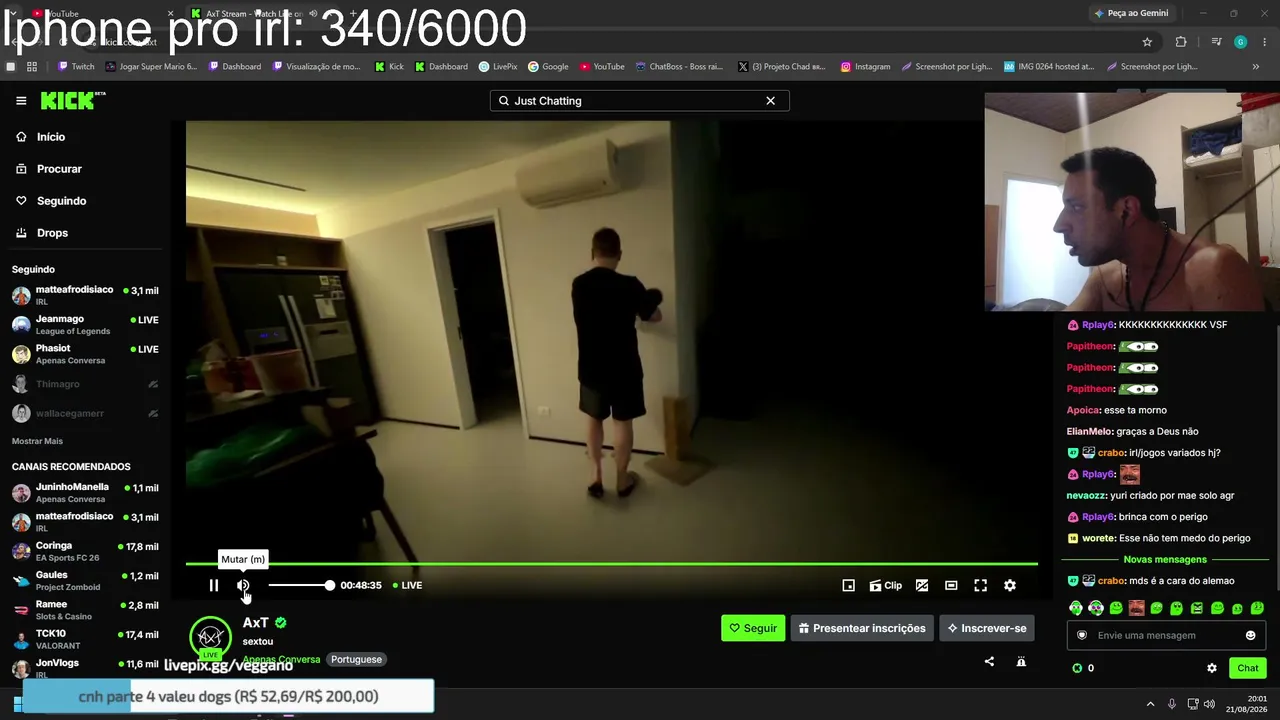This screenshot has width=1280, height=720.
Task: Open recommended channel JuninhoManella
Action: point(85,492)
